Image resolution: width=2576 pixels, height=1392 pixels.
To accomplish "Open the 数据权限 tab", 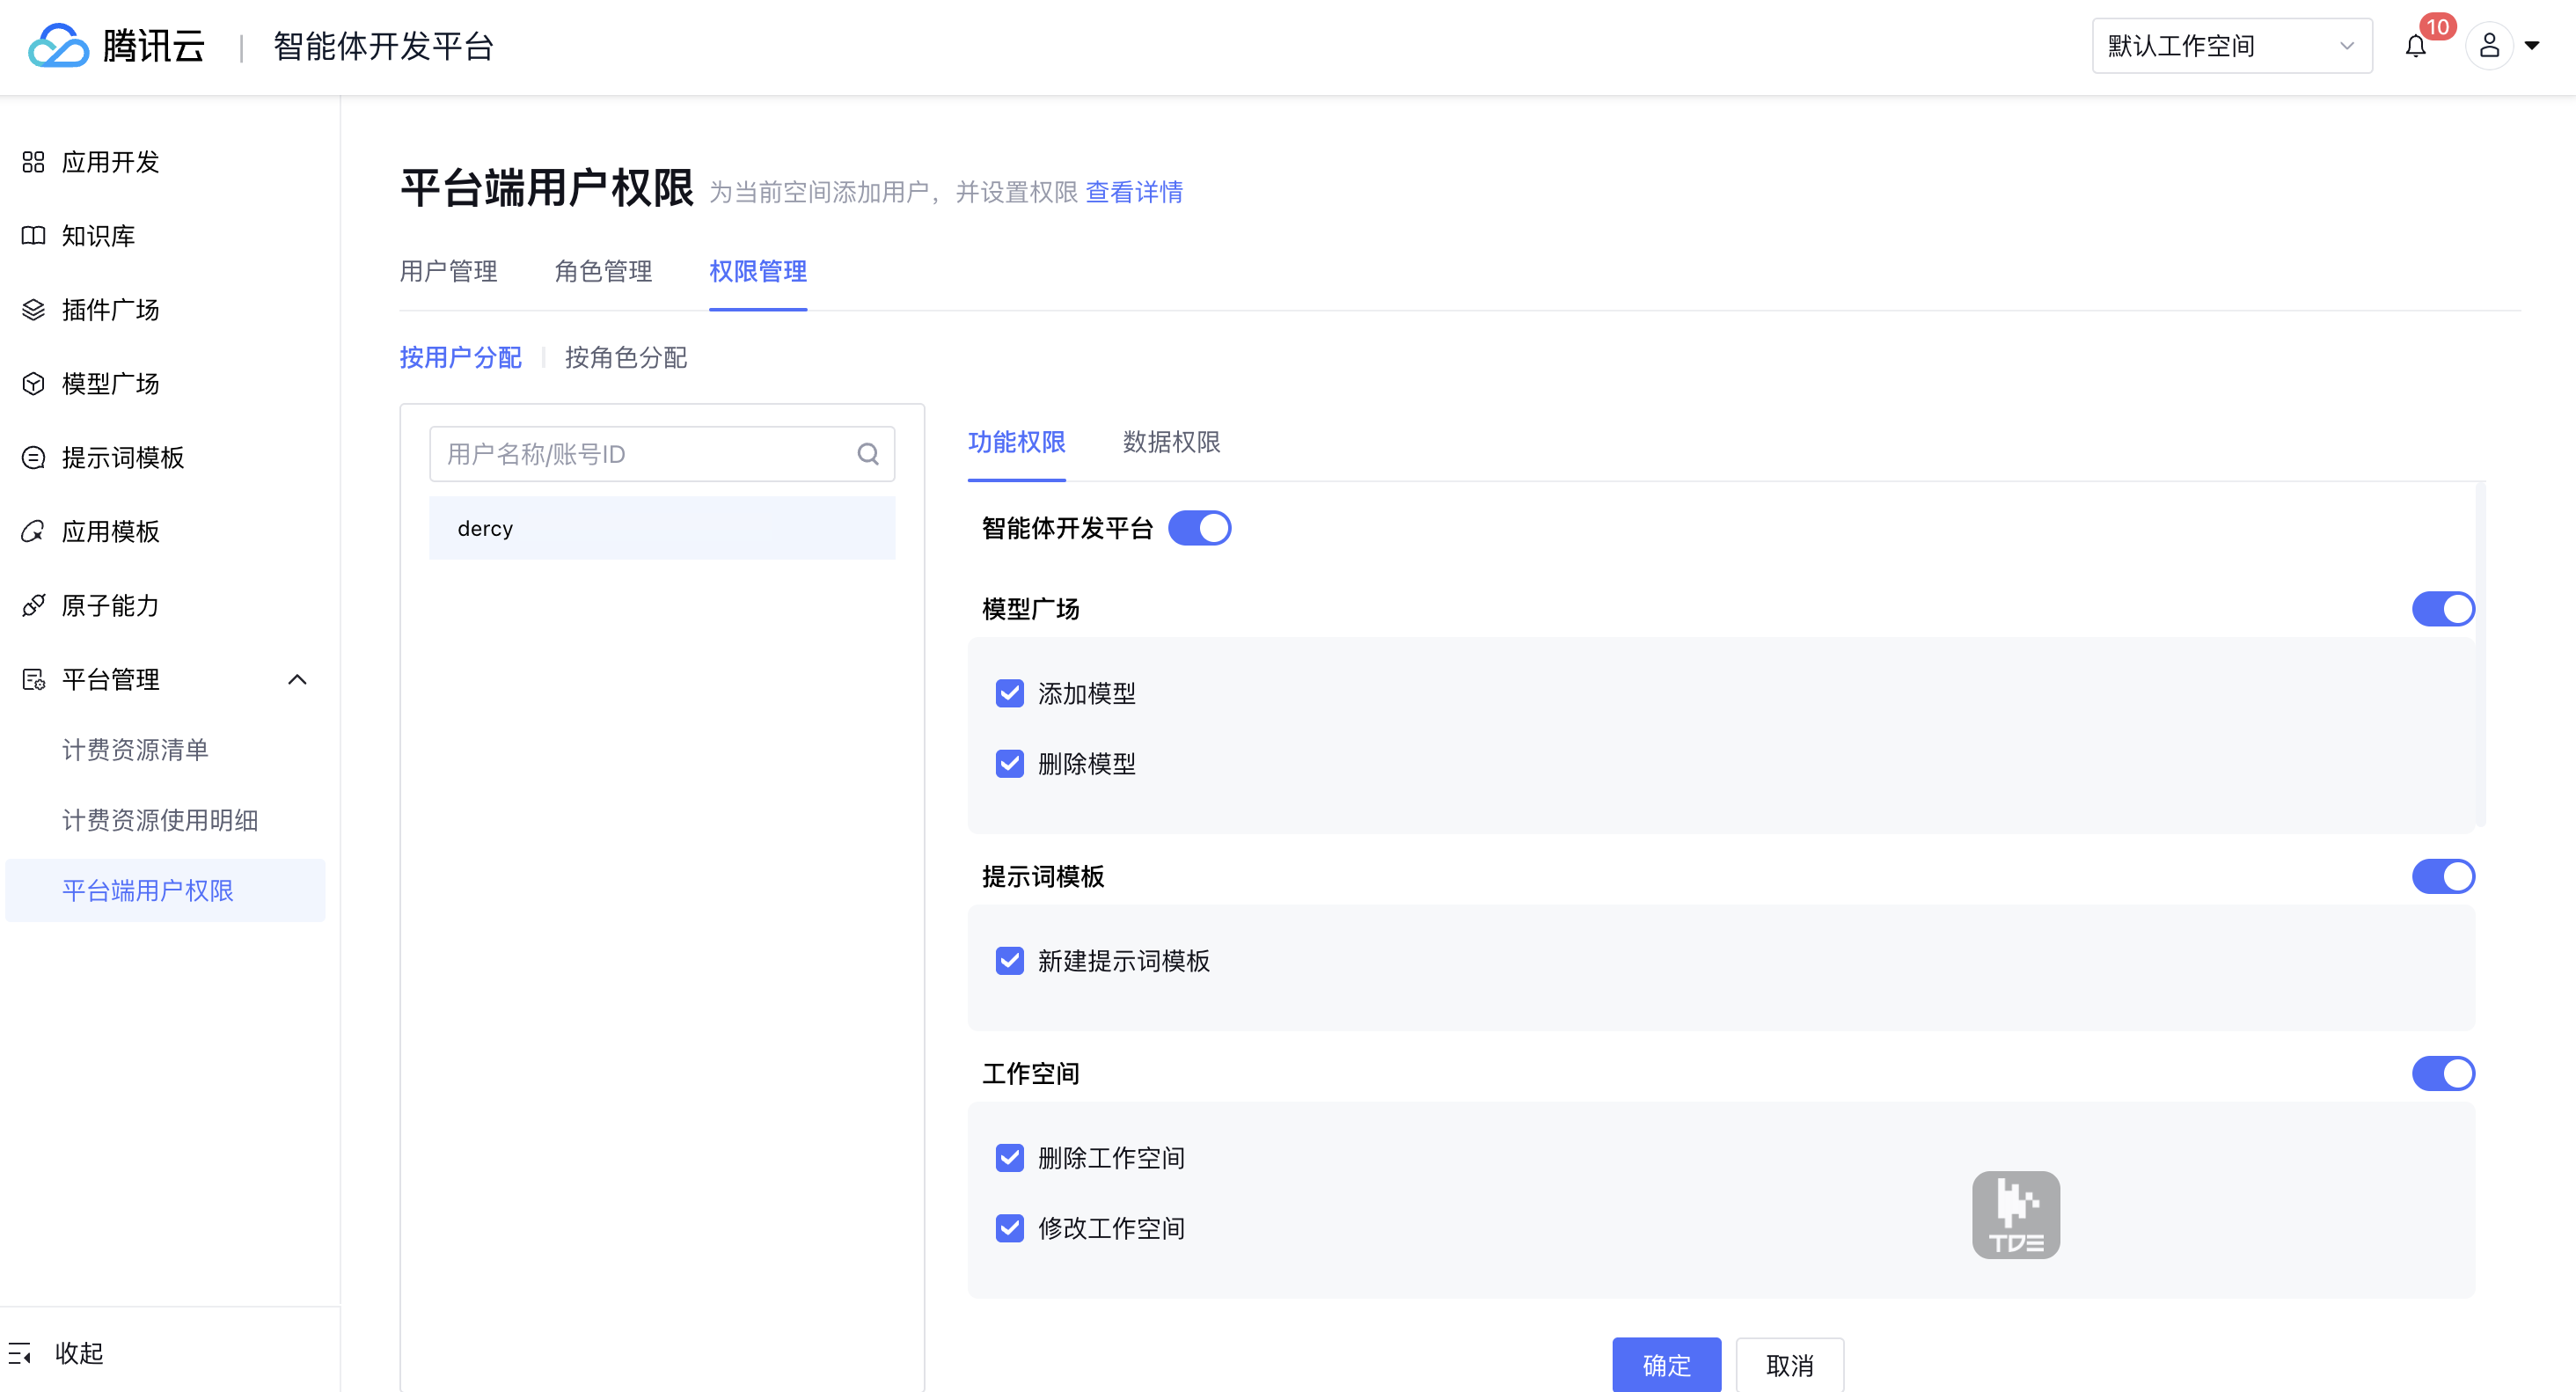I will [1171, 442].
